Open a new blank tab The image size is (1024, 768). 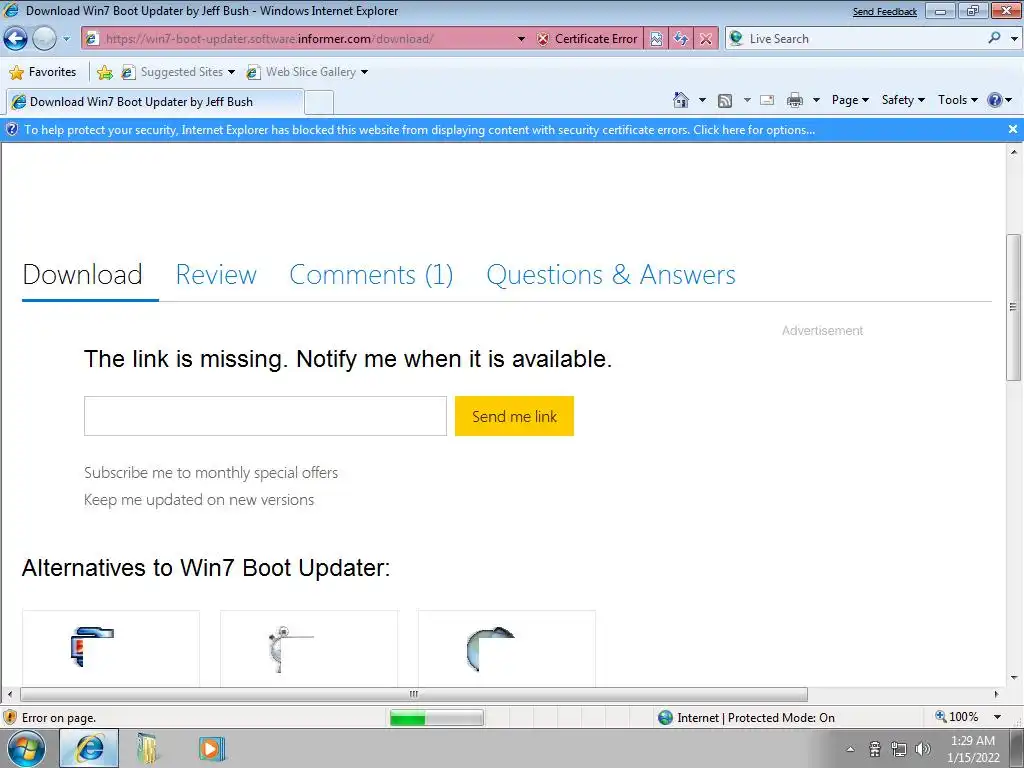[x=319, y=103]
